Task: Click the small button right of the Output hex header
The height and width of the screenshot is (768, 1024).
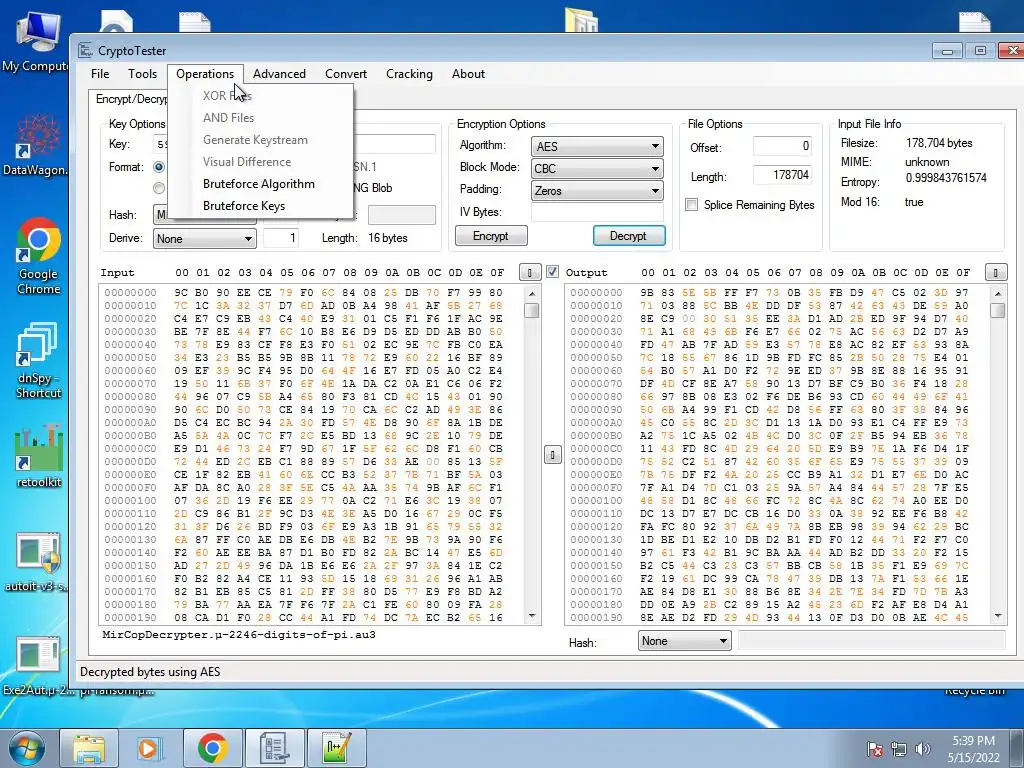Action: click(x=995, y=272)
